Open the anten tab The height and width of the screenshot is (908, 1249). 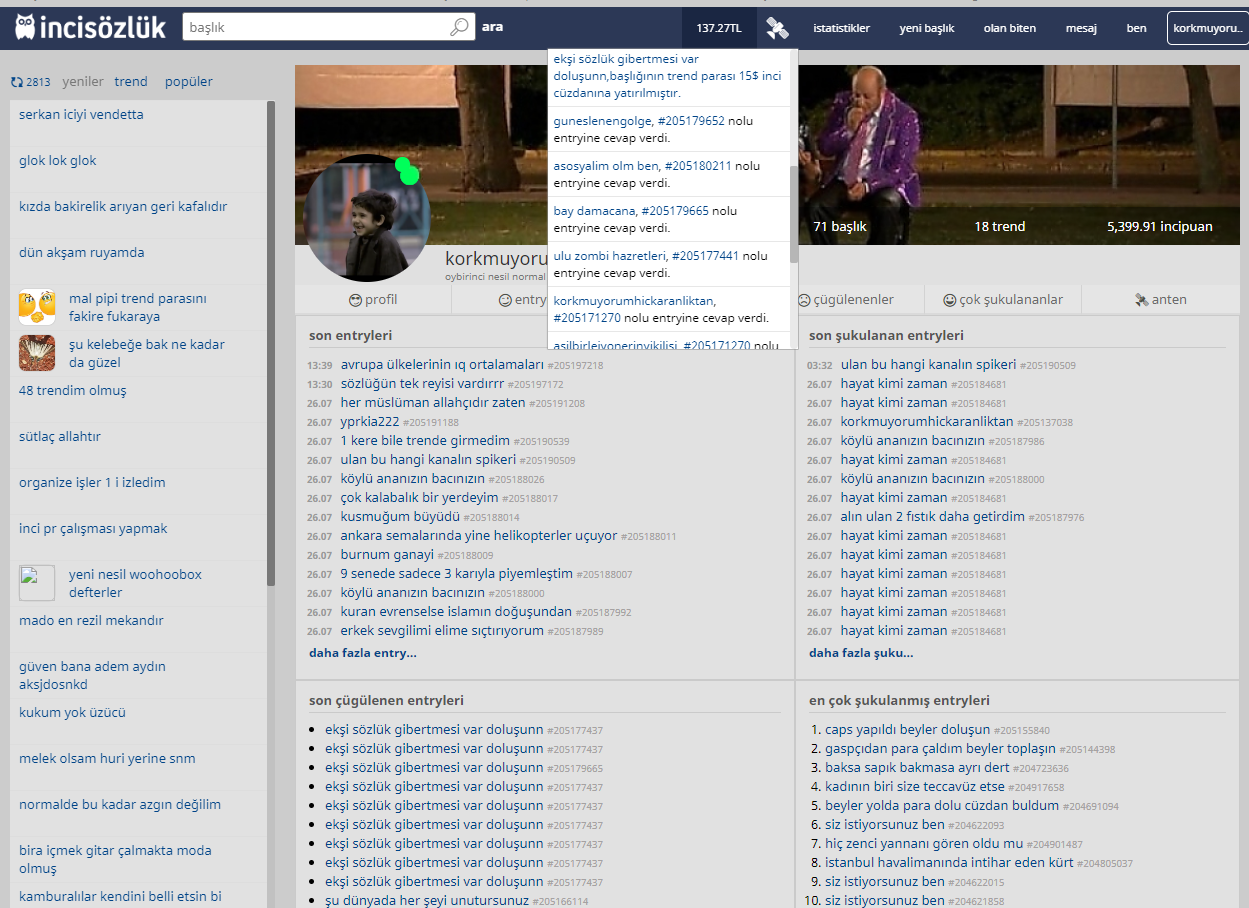point(1160,299)
